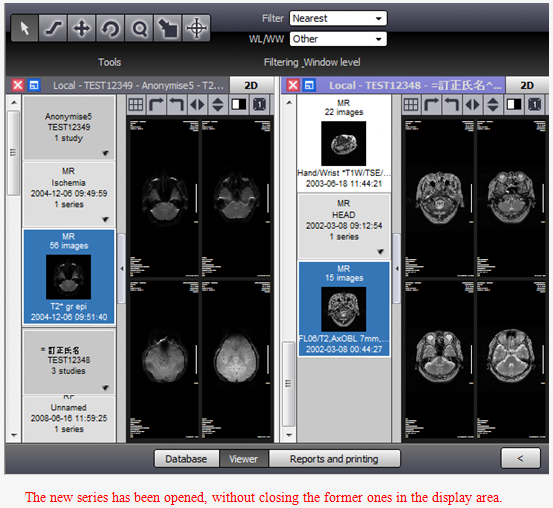The image size is (553, 508).
Task: Toggle invert colors in right viewer
Action: [514, 104]
